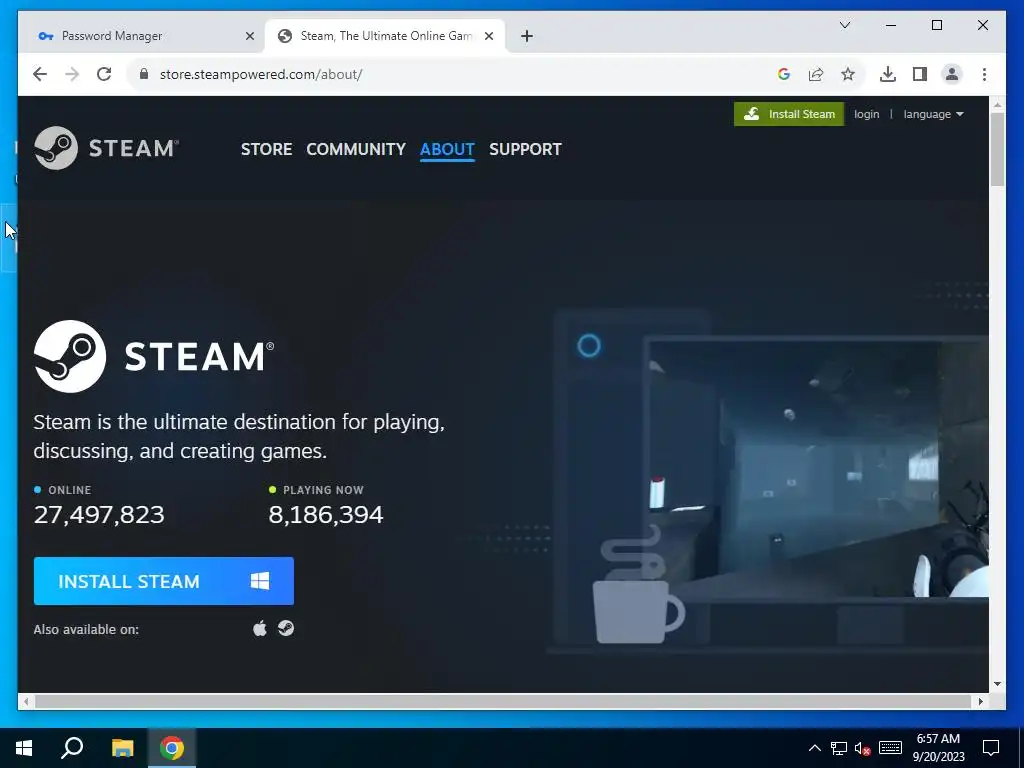Viewport: 1024px width, 768px height.
Task: Click the touch keyboard icon in the tray
Action: tap(890, 748)
